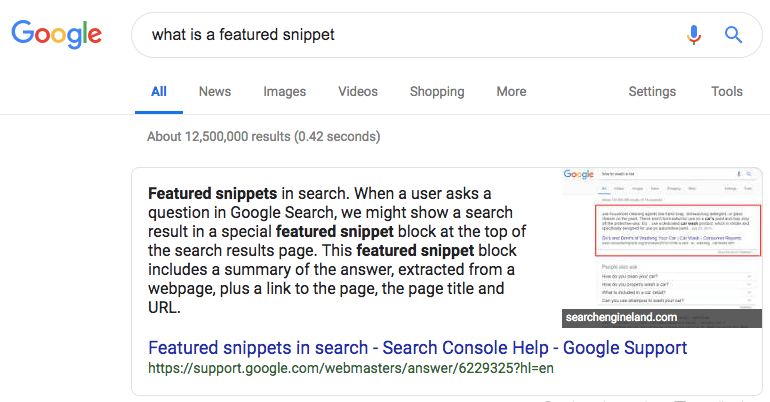The image size is (770, 402).
Task: Switch to the News tab
Action: [x=215, y=91]
